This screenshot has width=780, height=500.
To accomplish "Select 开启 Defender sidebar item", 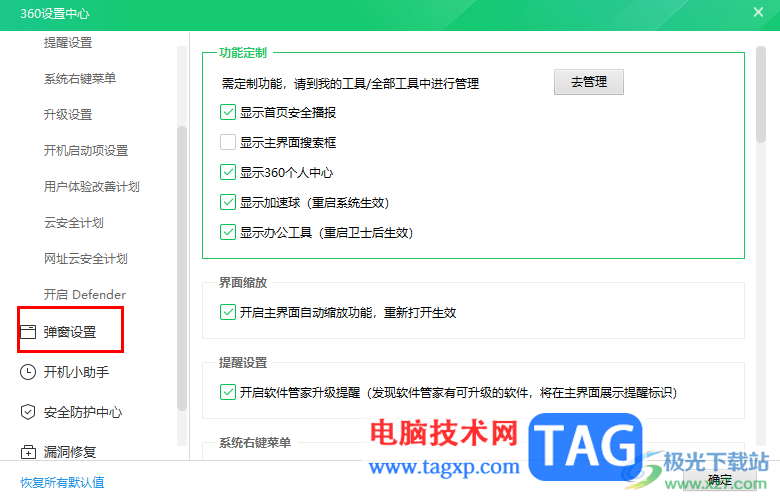I will (x=85, y=295).
